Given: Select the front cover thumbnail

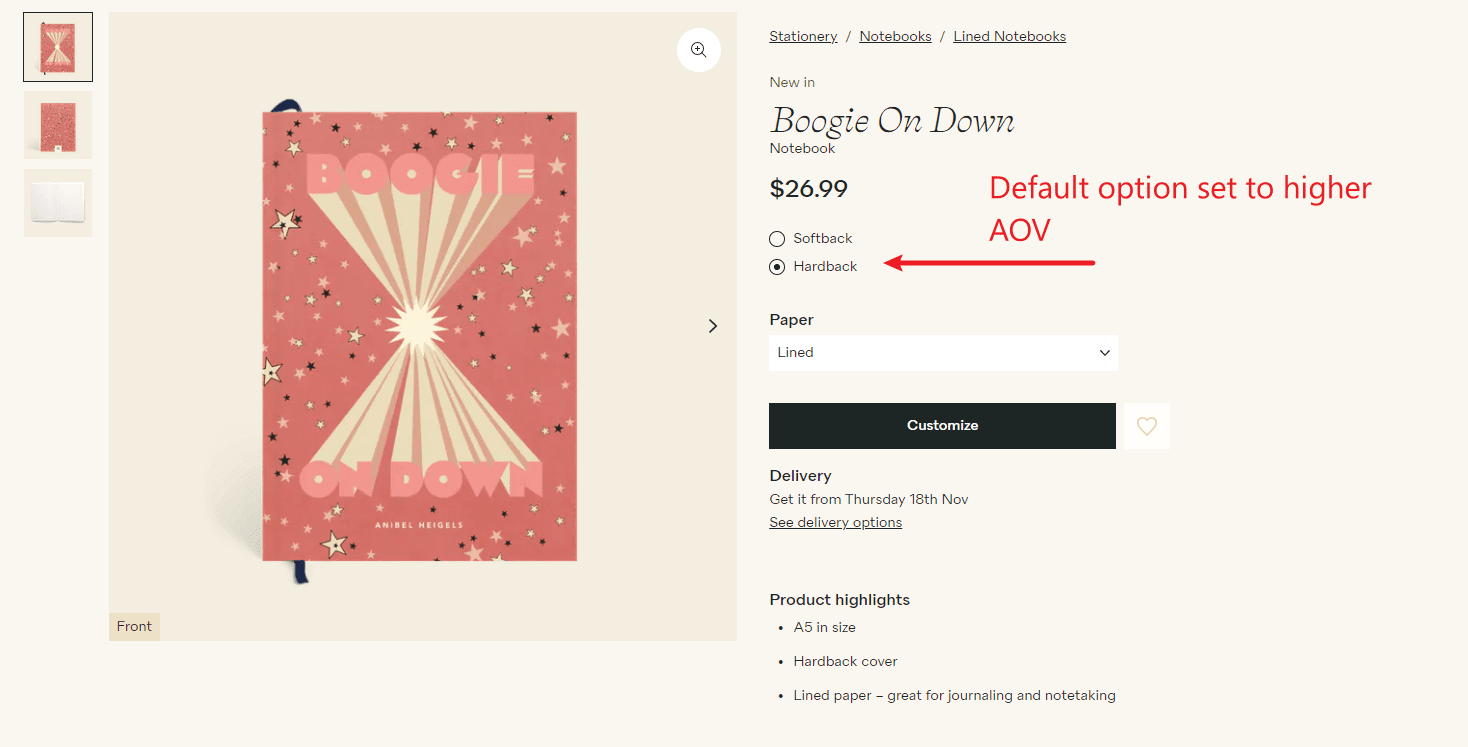Looking at the screenshot, I should coord(58,47).
